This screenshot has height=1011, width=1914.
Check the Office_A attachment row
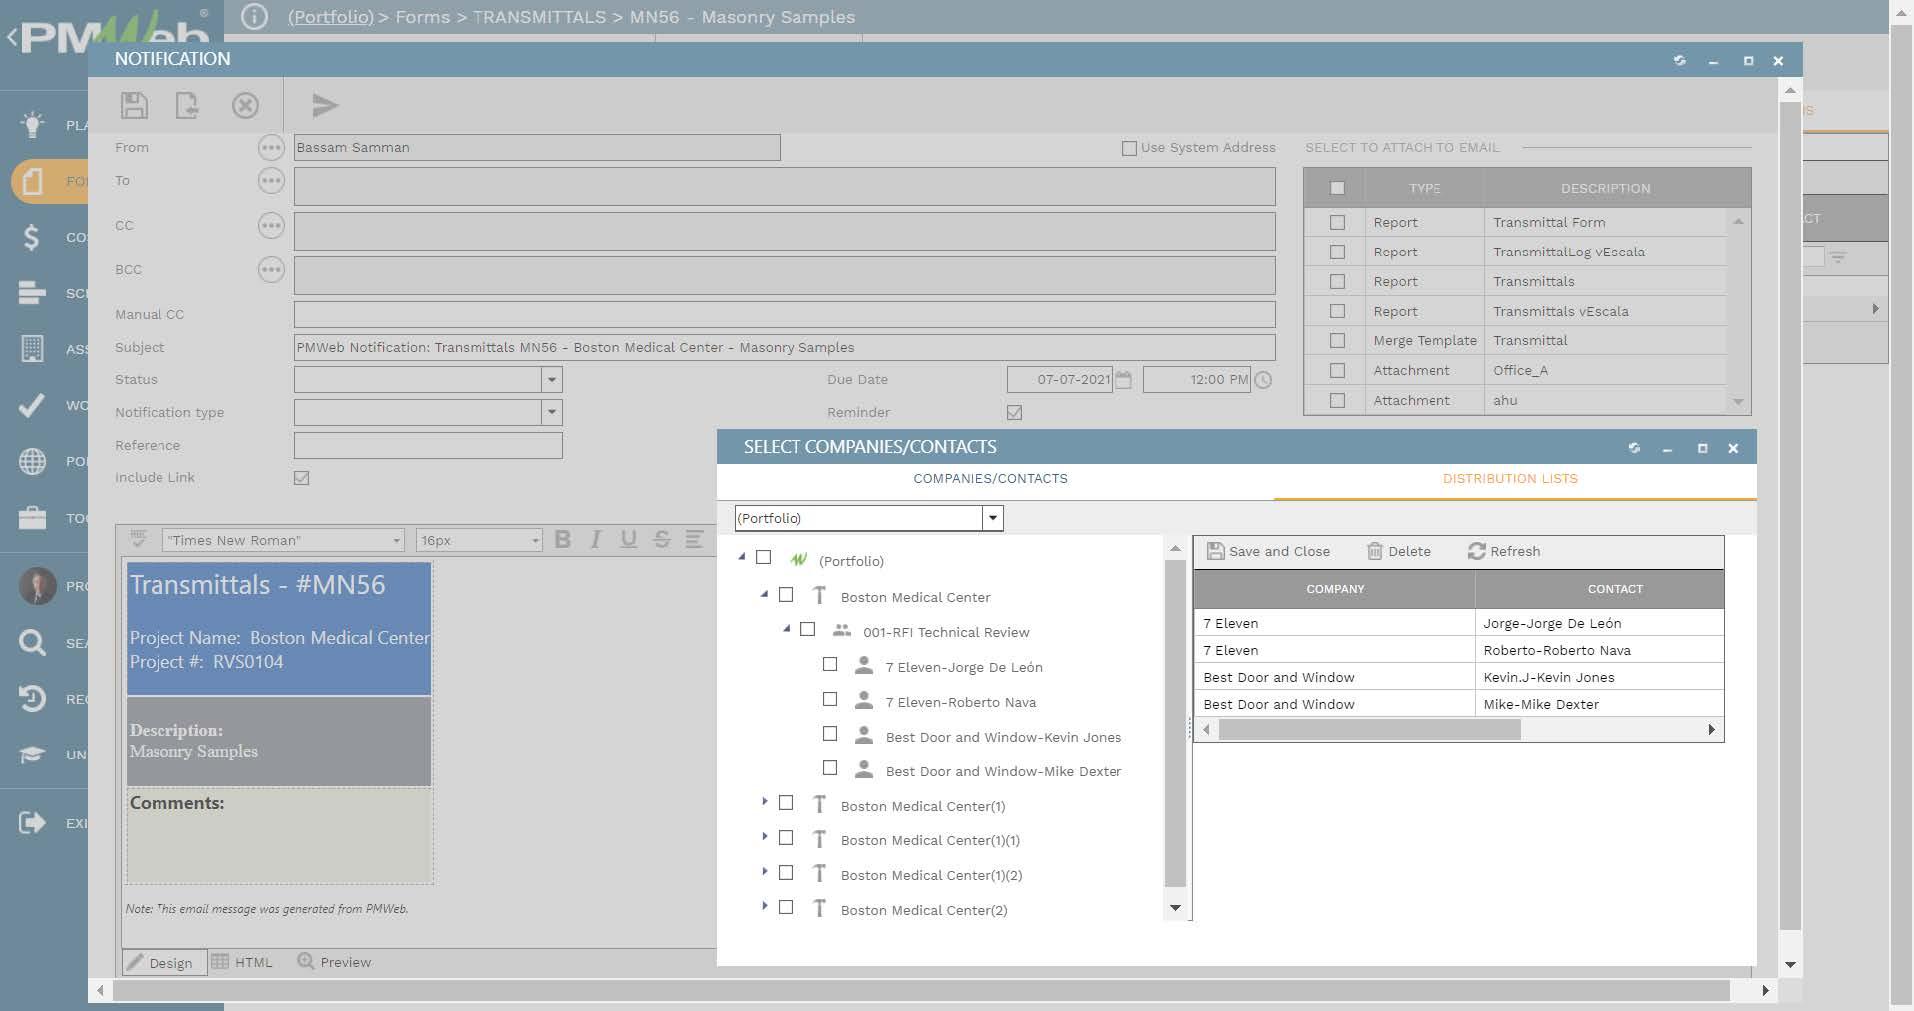[x=1337, y=370]
